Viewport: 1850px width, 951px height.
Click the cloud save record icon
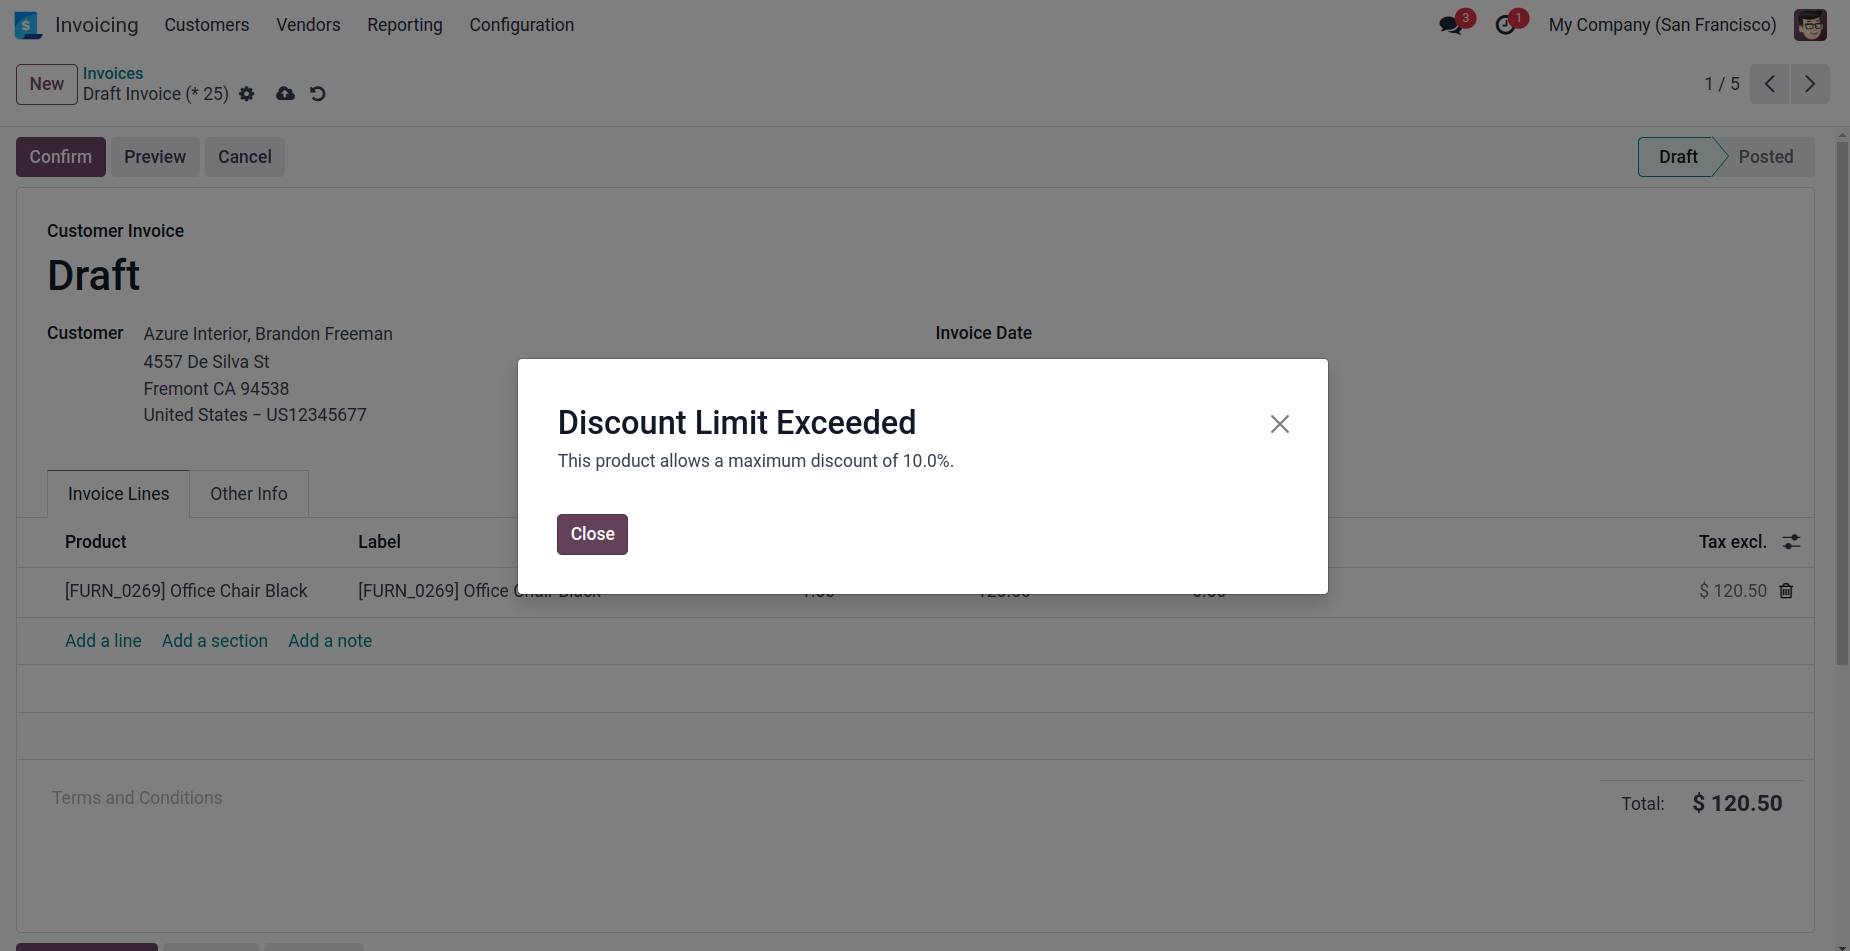point(285,94)
